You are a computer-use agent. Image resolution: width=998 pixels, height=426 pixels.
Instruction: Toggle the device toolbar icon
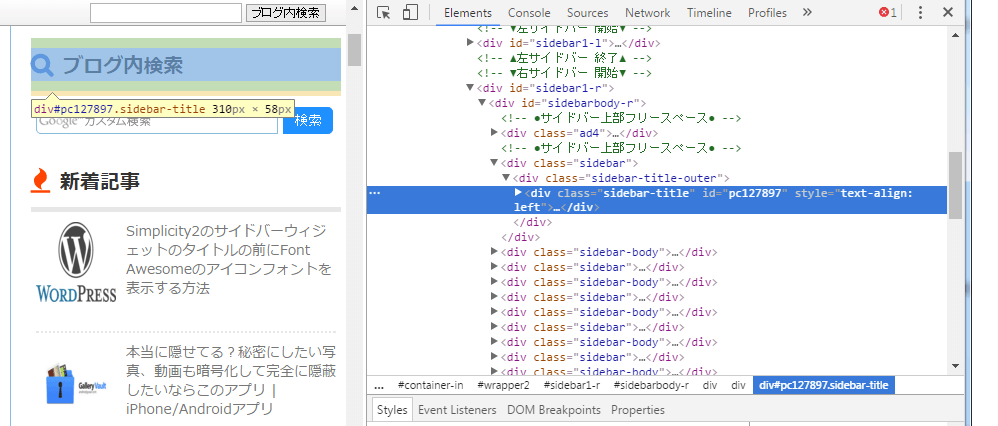(410, 13)
